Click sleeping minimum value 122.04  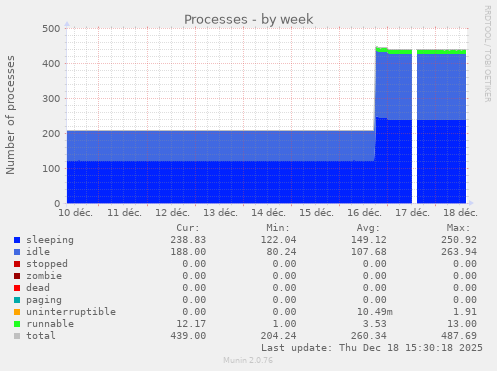(x=278, y=240)
